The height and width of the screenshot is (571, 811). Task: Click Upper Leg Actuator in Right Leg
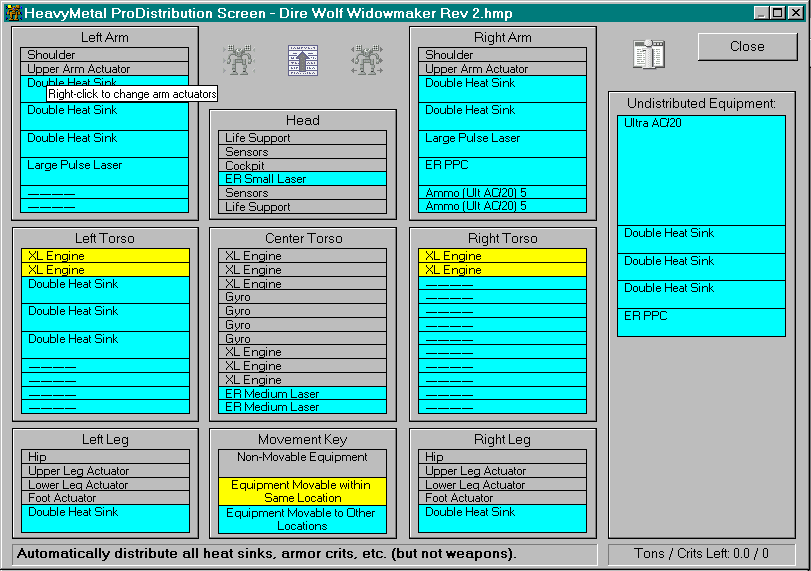(502, 471)
